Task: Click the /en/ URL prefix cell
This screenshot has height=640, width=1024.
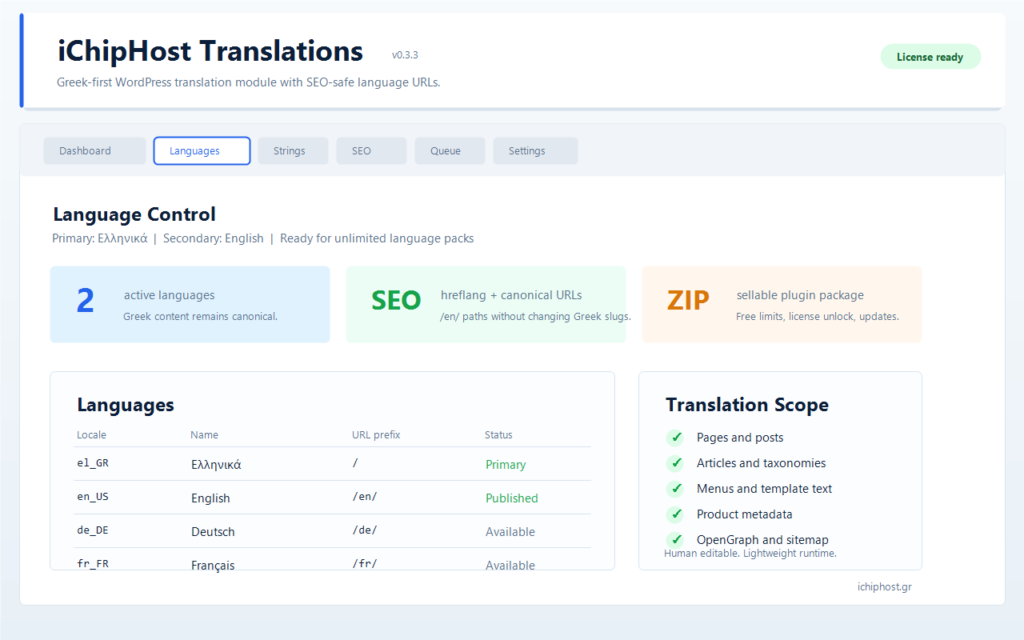Action: pos(364,496)
